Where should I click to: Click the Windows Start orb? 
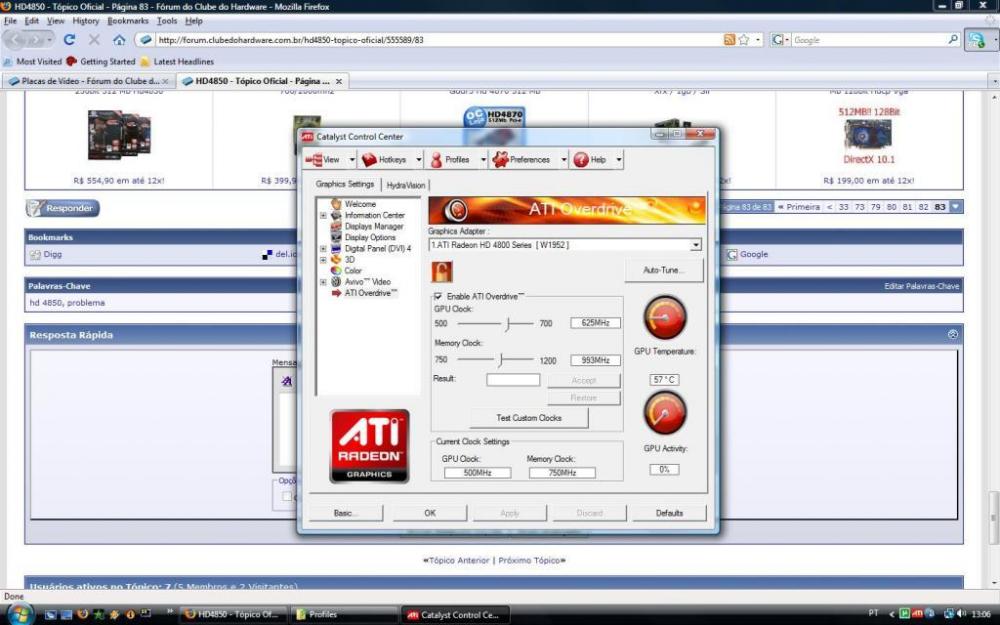coord(18,613)
